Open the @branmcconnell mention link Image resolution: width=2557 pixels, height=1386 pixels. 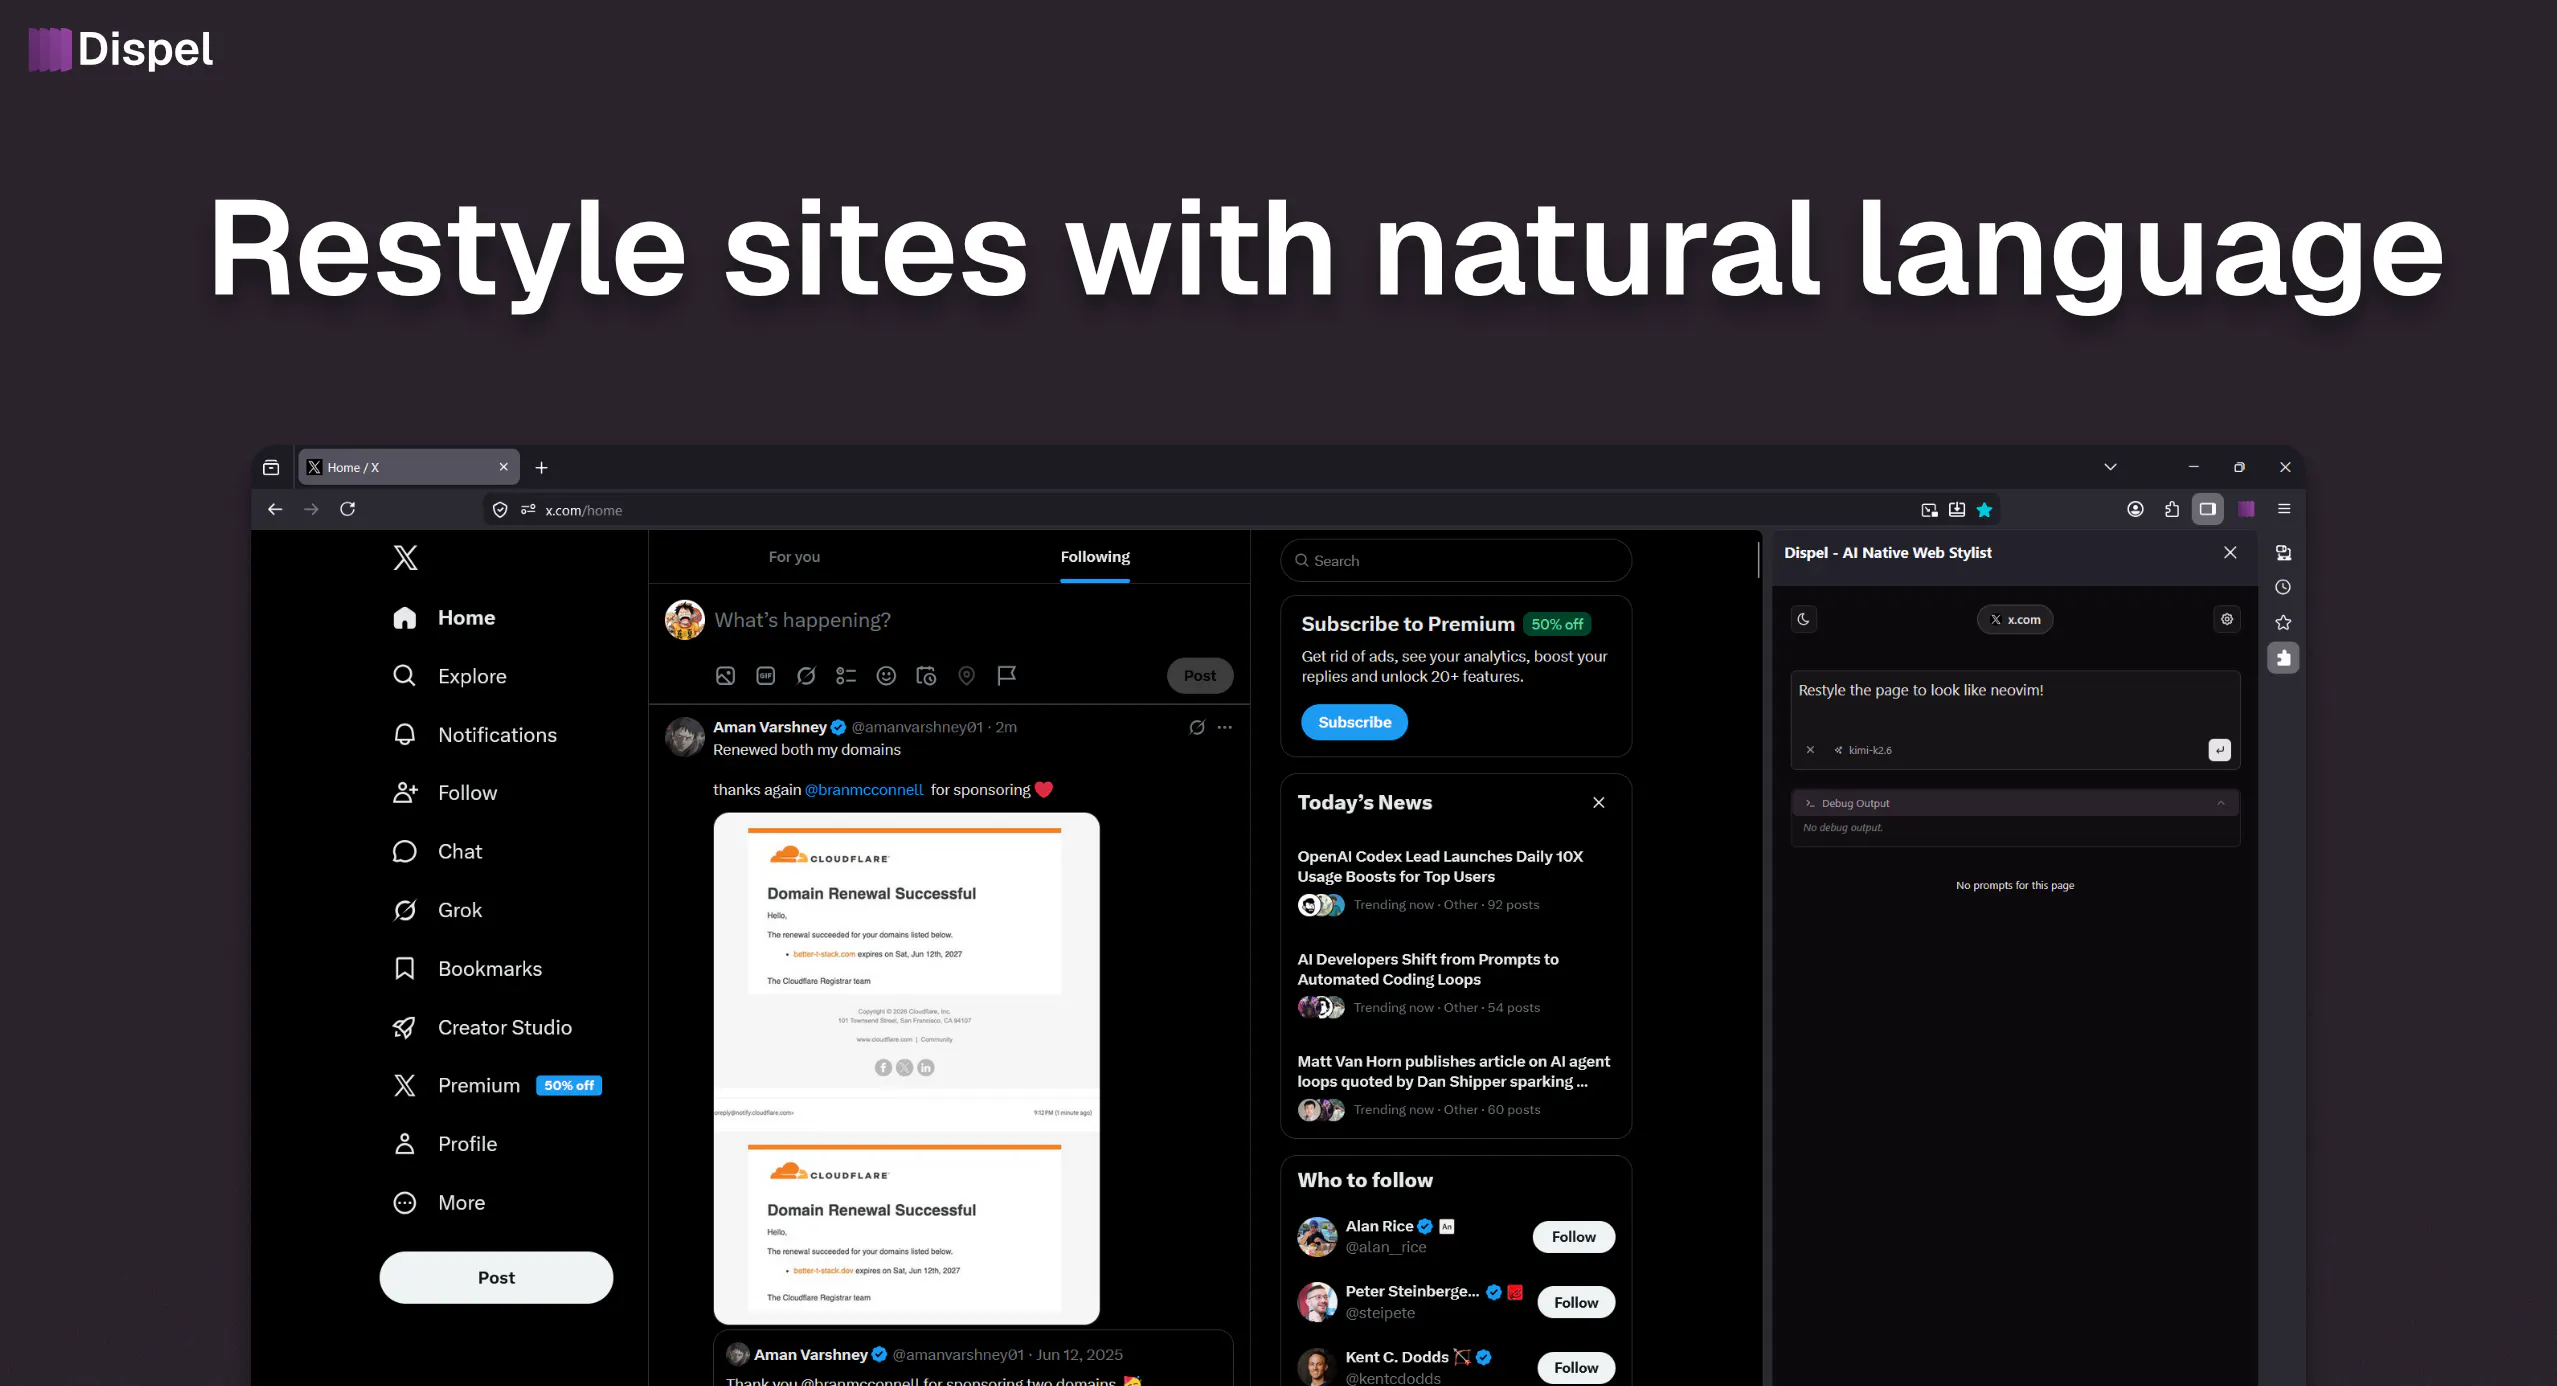(864, 790)
